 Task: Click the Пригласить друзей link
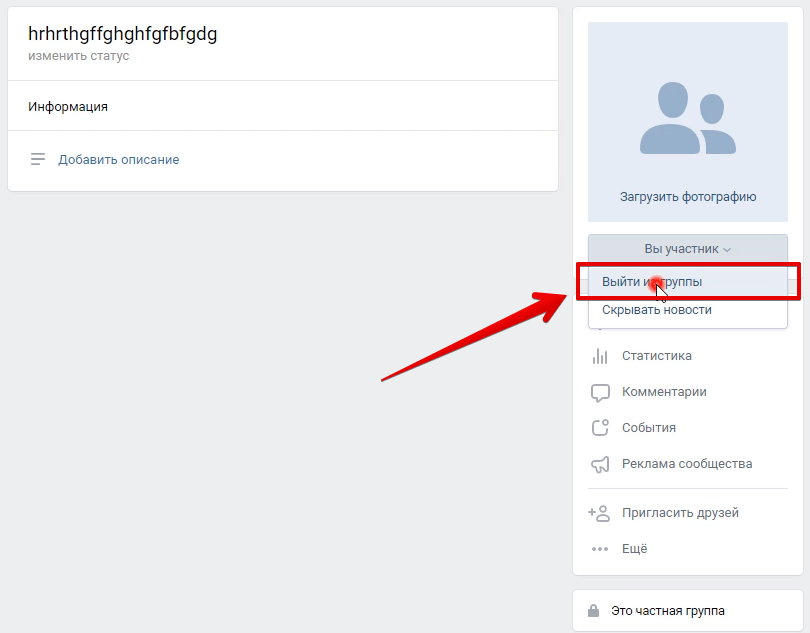(680, 513)
